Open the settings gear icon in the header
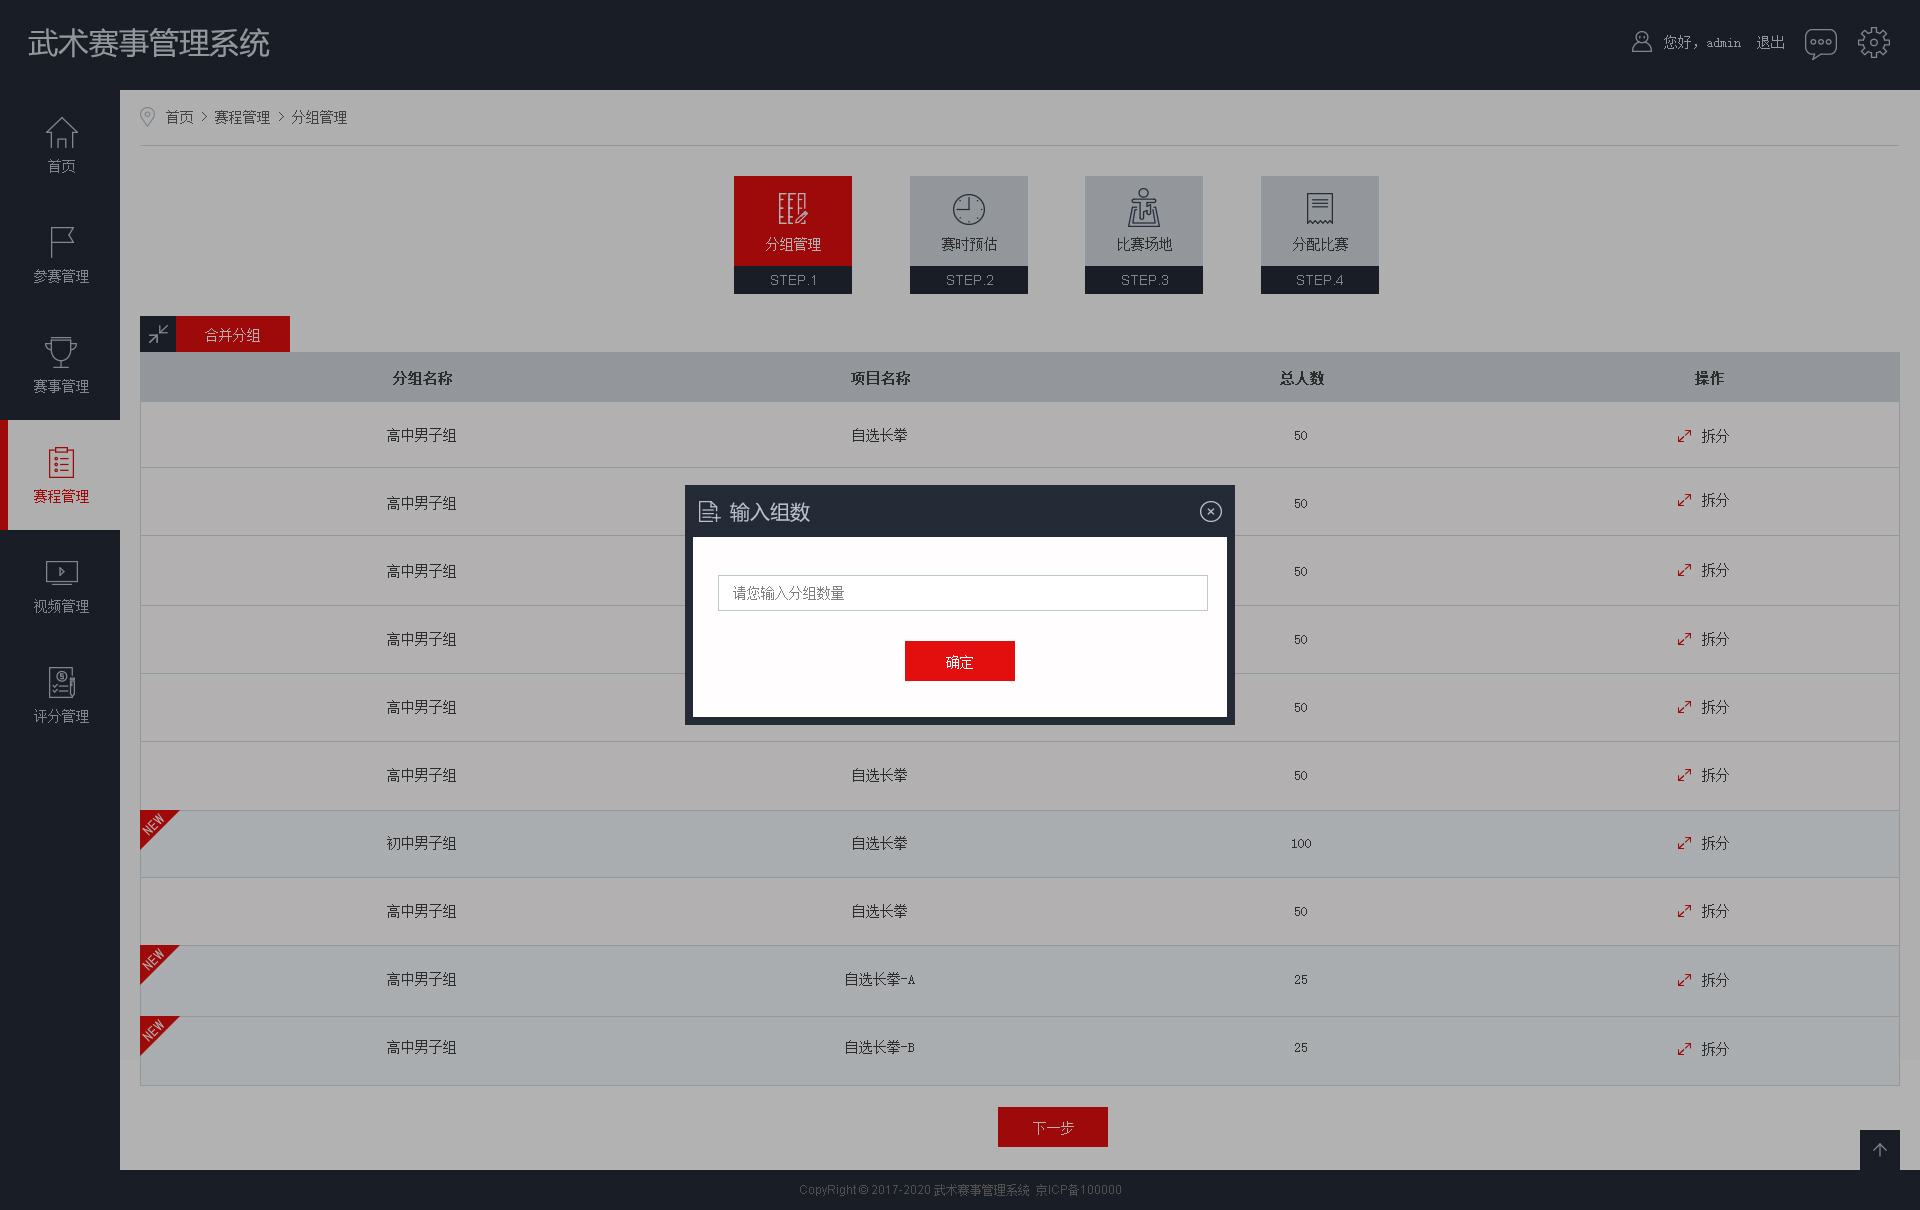The image size is (1920, 1210). click(x=1873, y=43)
